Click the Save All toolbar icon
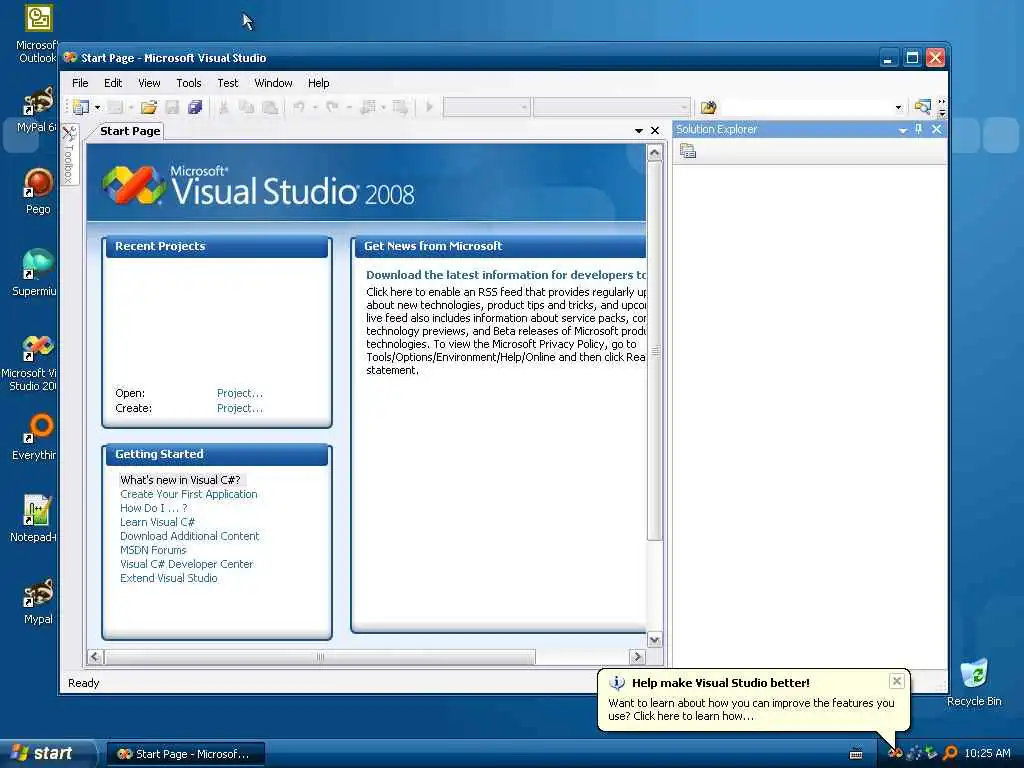Screen dimensions: 1024x768 (x=195, y=107)
